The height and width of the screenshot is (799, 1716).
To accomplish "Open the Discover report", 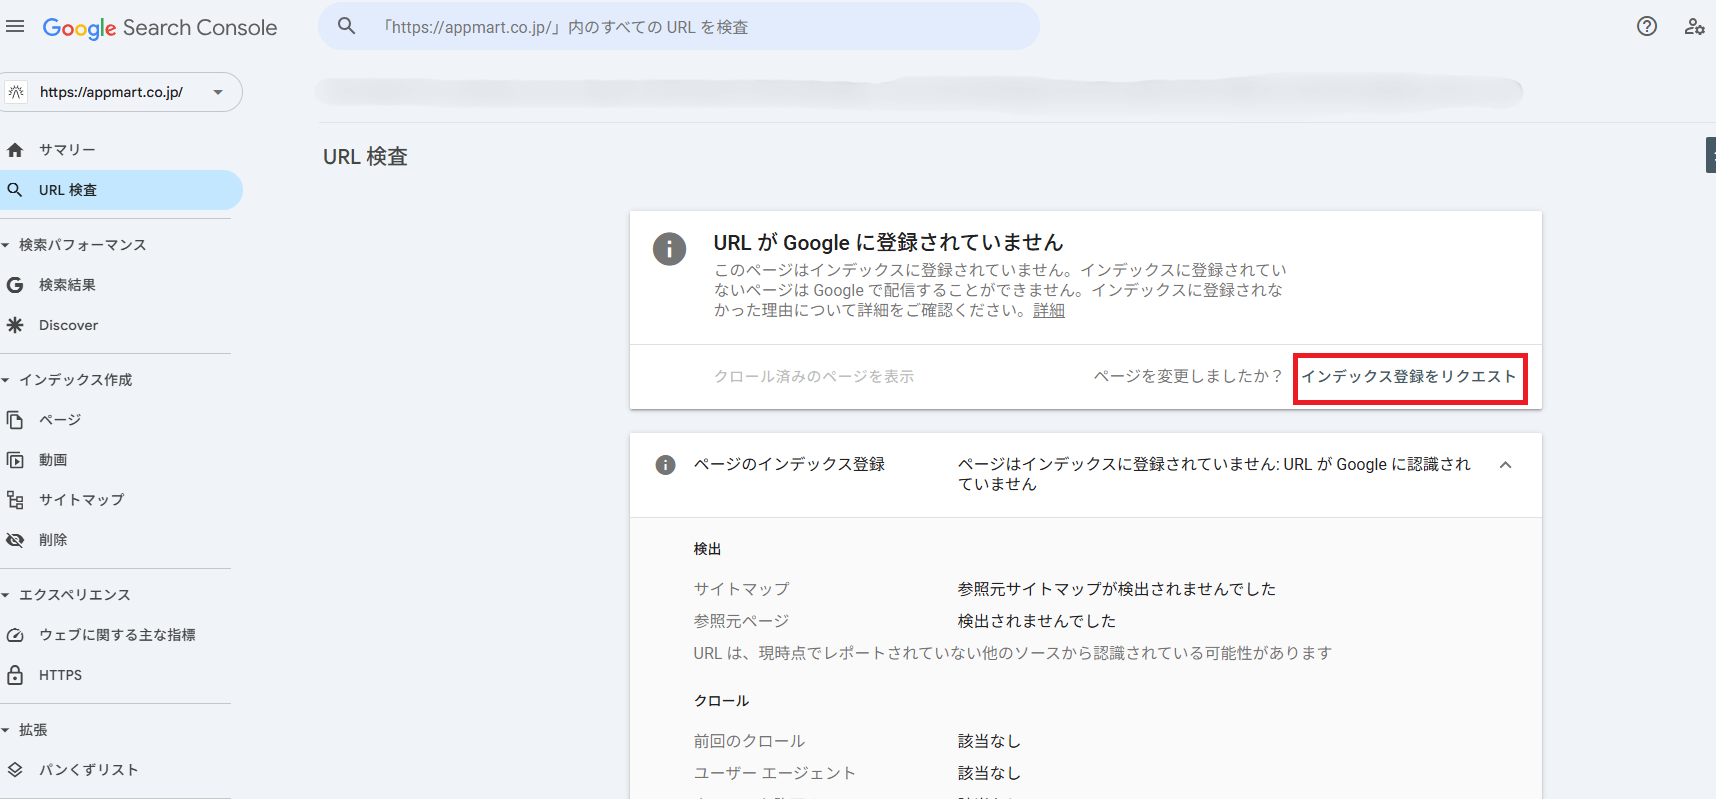I will pyautogui.click(x=121, y=325).
